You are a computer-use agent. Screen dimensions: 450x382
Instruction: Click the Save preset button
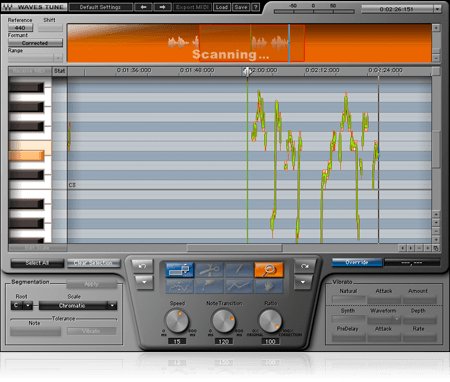click(x=241, y=7)
